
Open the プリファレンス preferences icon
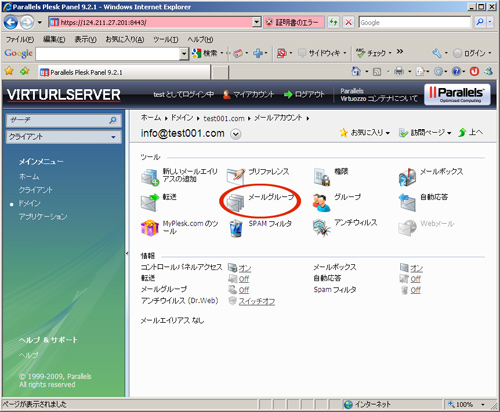tap(235, 176)
